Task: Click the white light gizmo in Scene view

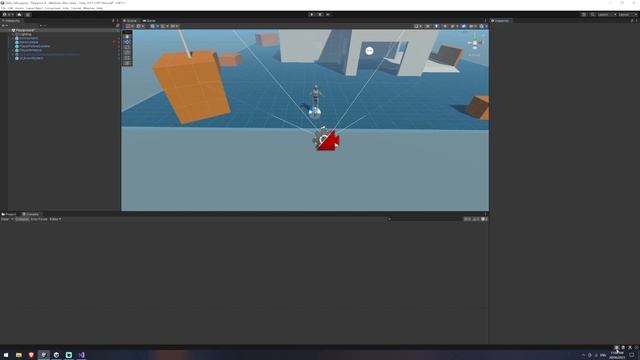Action: point(369,51)
